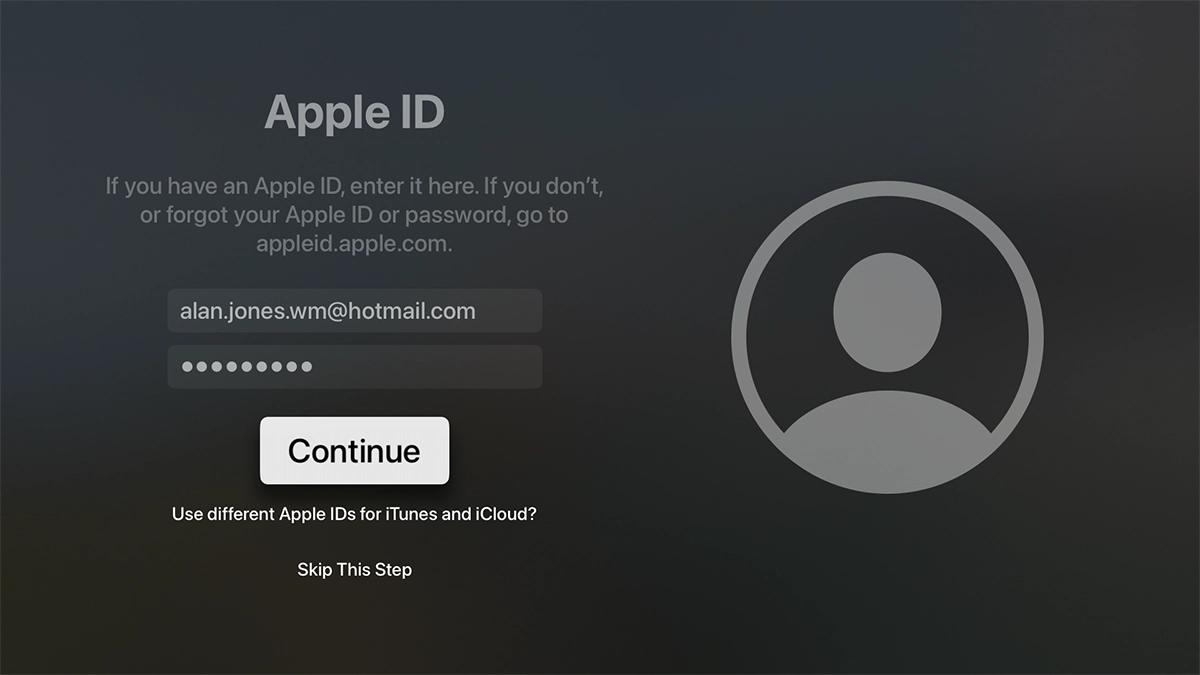Focus the Apple ID email field

(x=354, y=311)
